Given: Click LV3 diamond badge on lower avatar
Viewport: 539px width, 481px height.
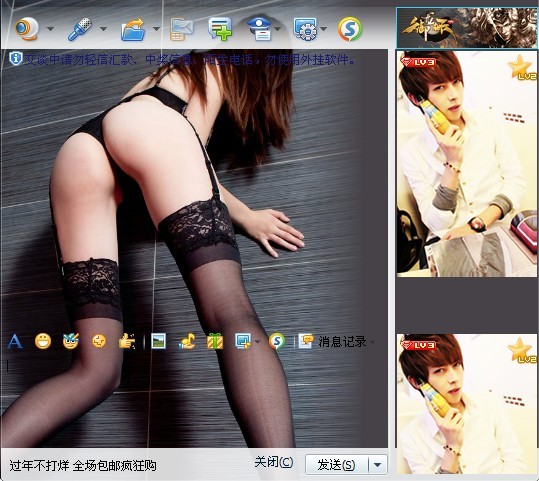Looking at the screenshot, I should [x=418, y=345].
